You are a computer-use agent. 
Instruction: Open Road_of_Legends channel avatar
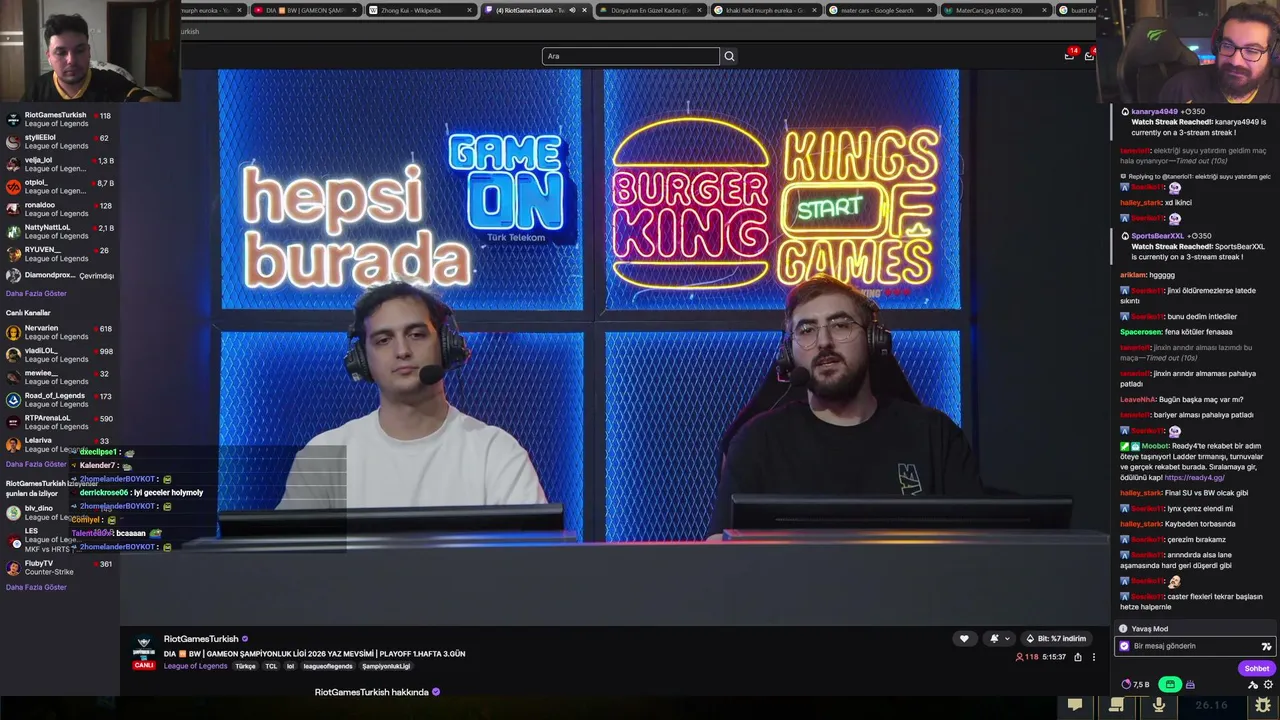13,400
